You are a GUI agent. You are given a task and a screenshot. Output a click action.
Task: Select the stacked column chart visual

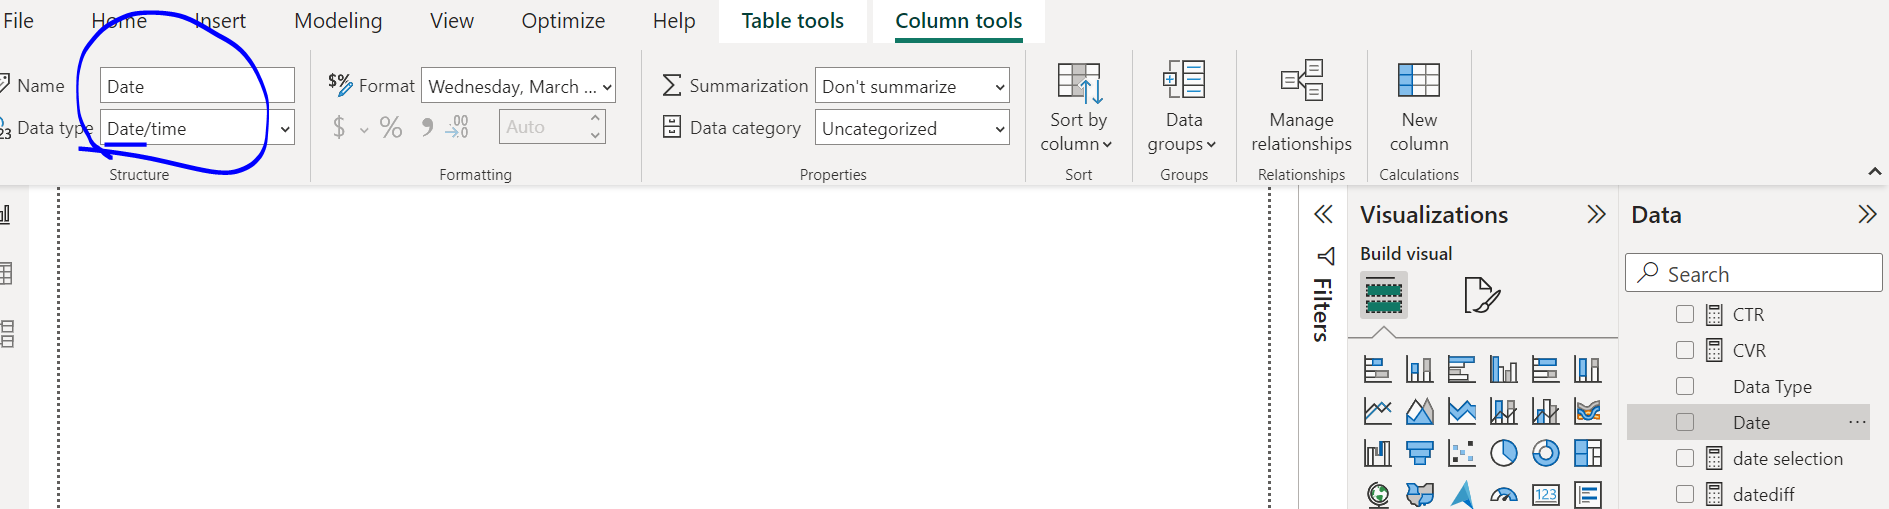pos(1419,370)
